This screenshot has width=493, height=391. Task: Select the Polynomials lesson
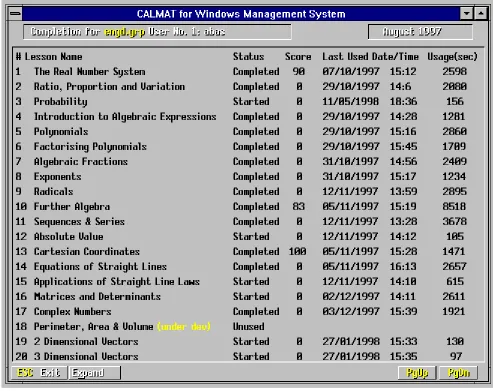(61, 132)
